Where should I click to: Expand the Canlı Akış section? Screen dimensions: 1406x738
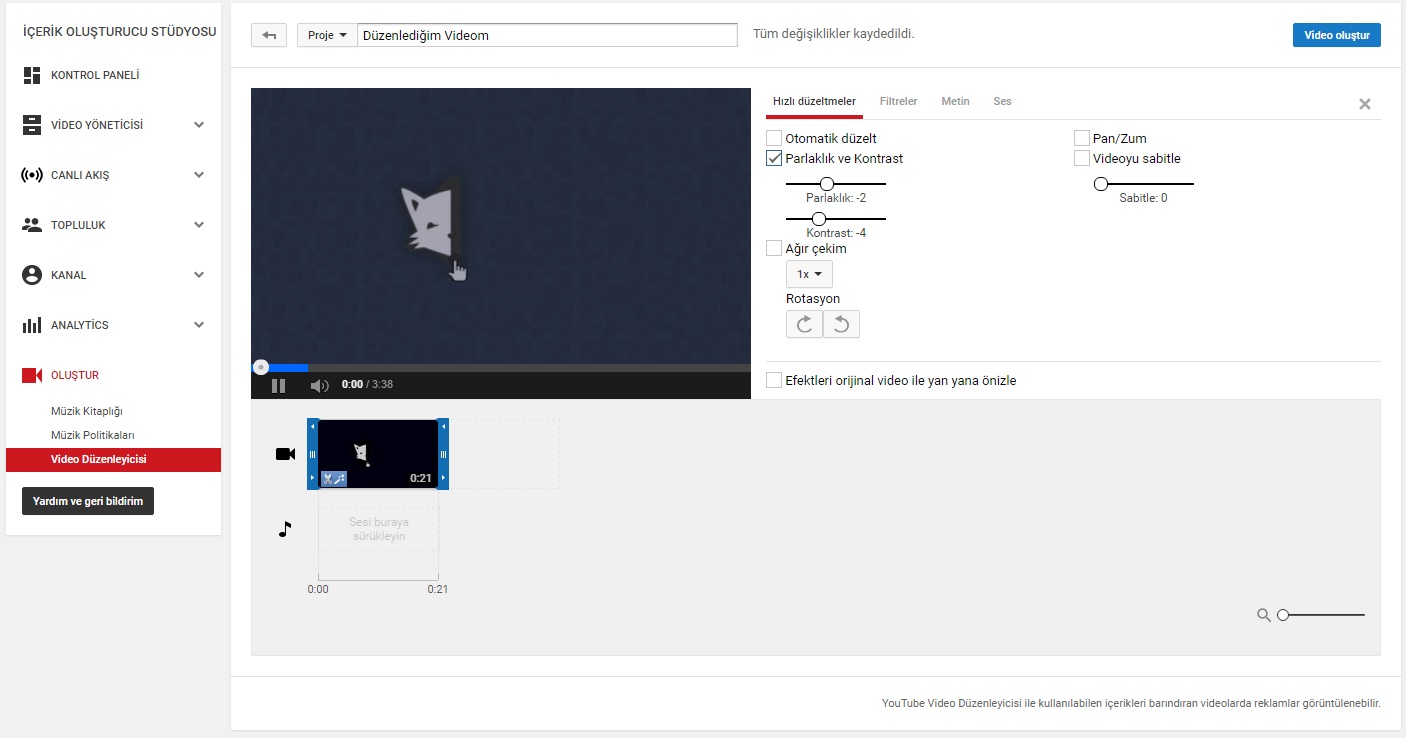pos(199,175)
